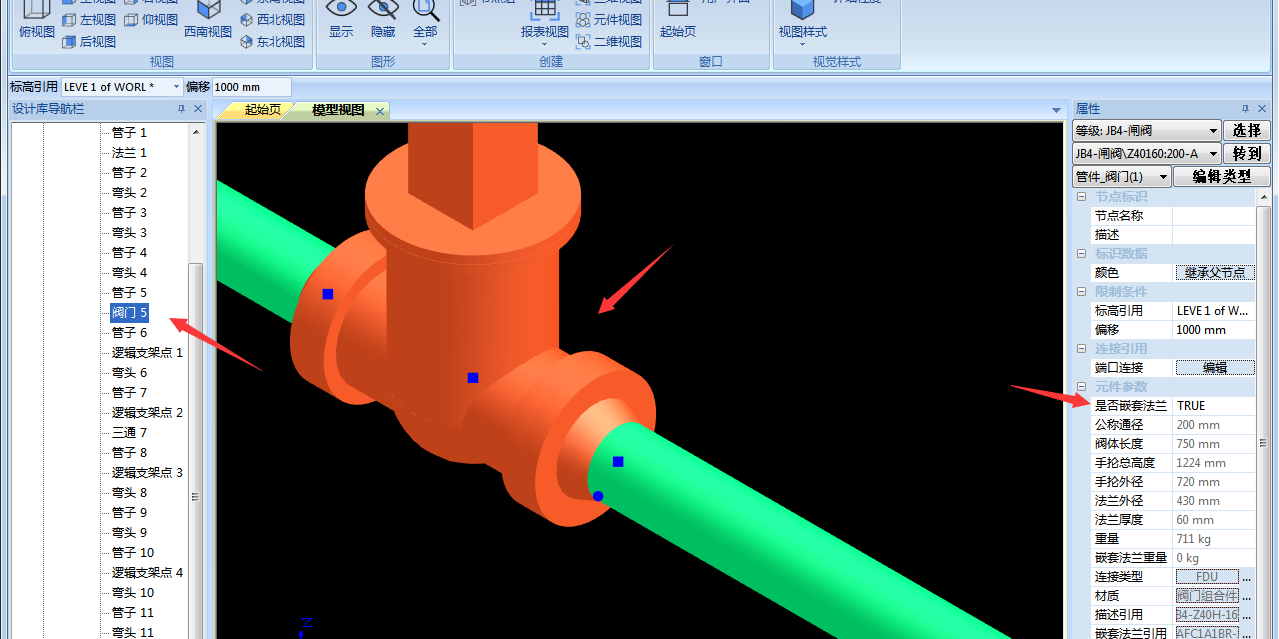
Task: Select the 后视图 back view icon
Action: tap(69, 42)
